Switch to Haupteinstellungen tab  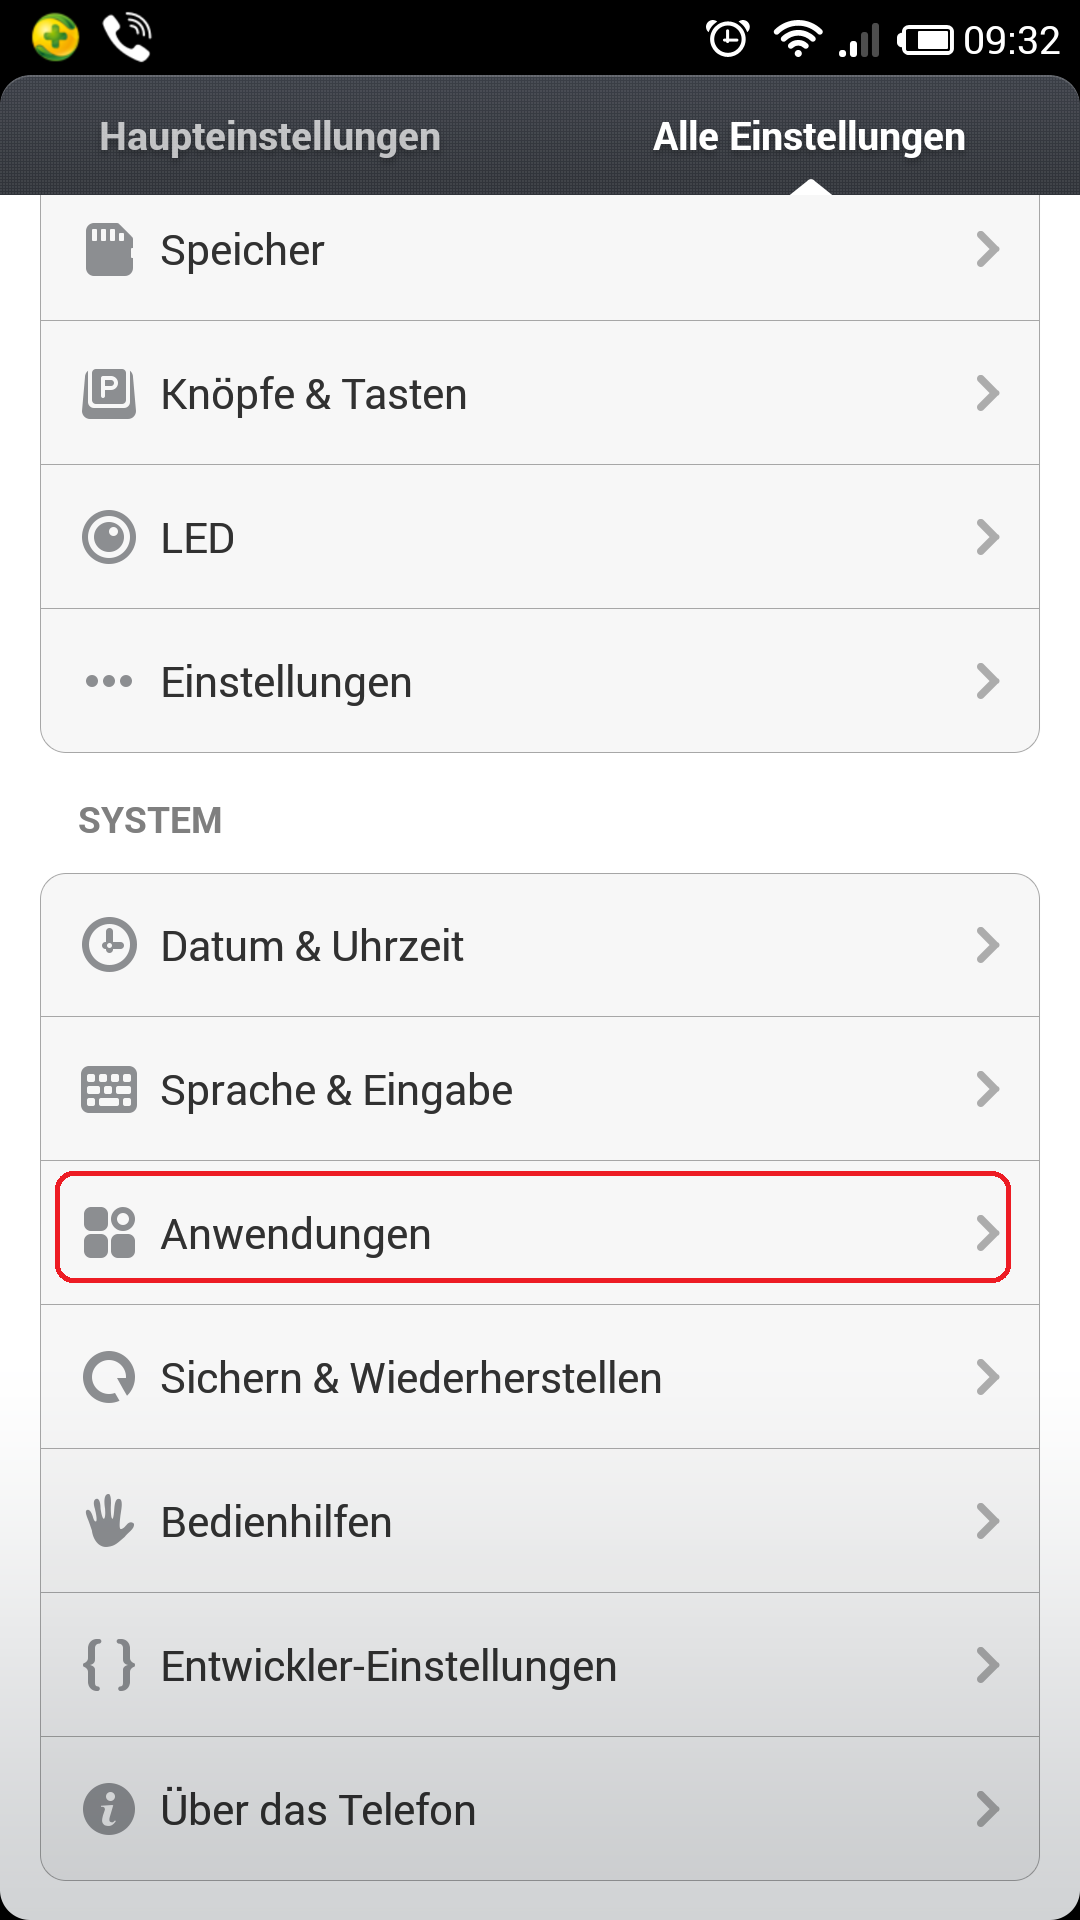click(x=270, y=137)
